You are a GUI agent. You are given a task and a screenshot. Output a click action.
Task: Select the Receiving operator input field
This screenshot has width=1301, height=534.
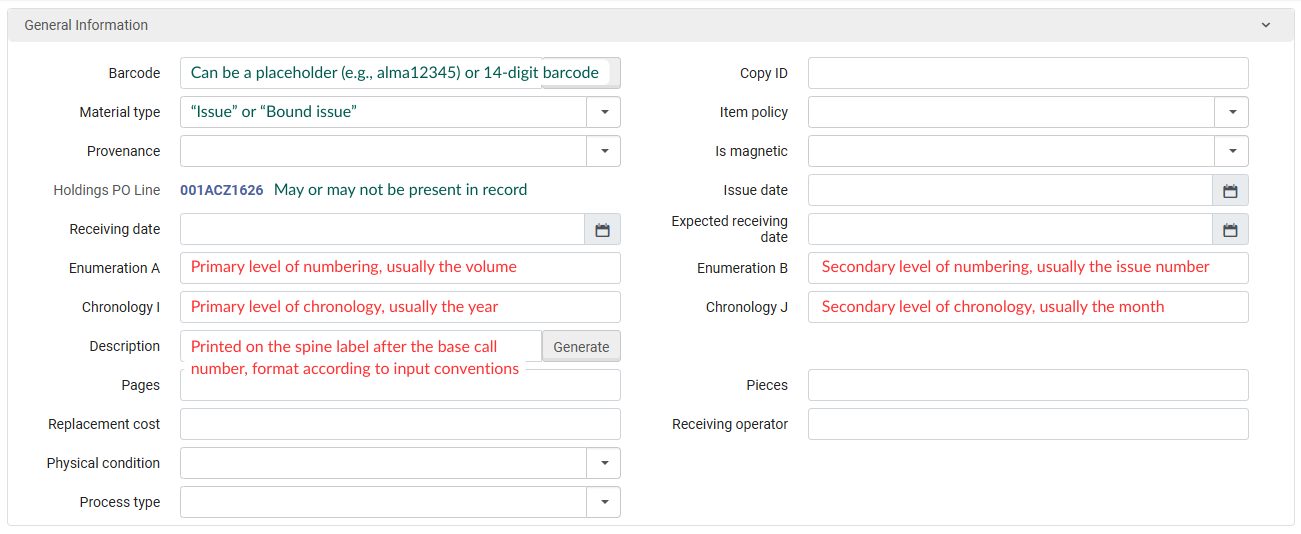tap(1027, 424)
